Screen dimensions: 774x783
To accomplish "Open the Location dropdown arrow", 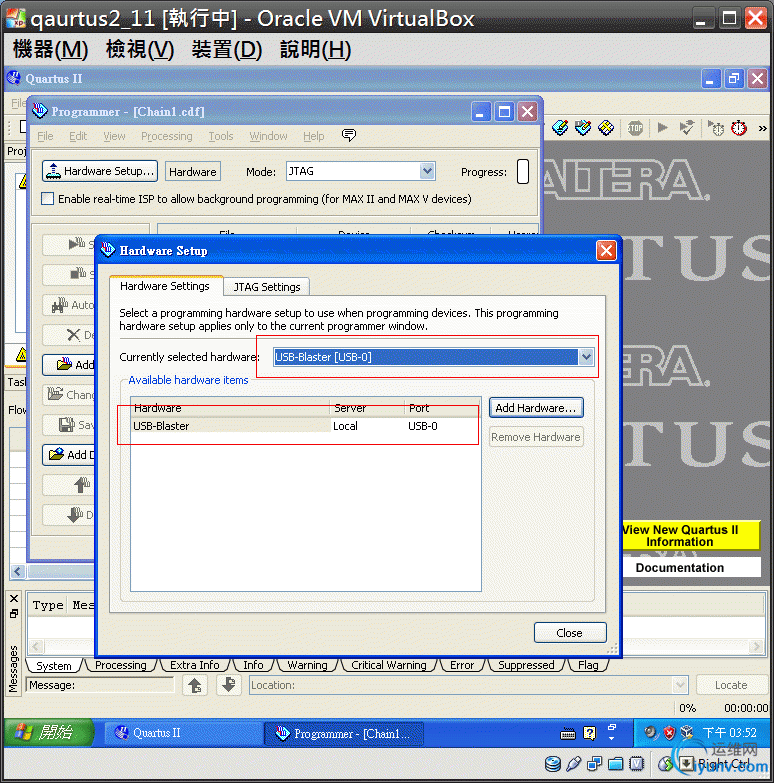I will coord(680,685).
